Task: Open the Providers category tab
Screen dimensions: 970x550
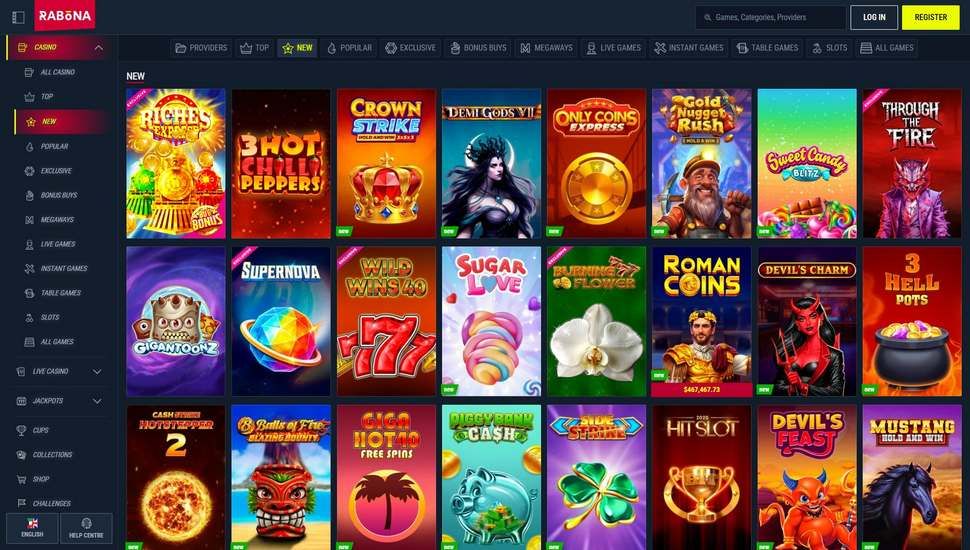Action: coord(201,48)
